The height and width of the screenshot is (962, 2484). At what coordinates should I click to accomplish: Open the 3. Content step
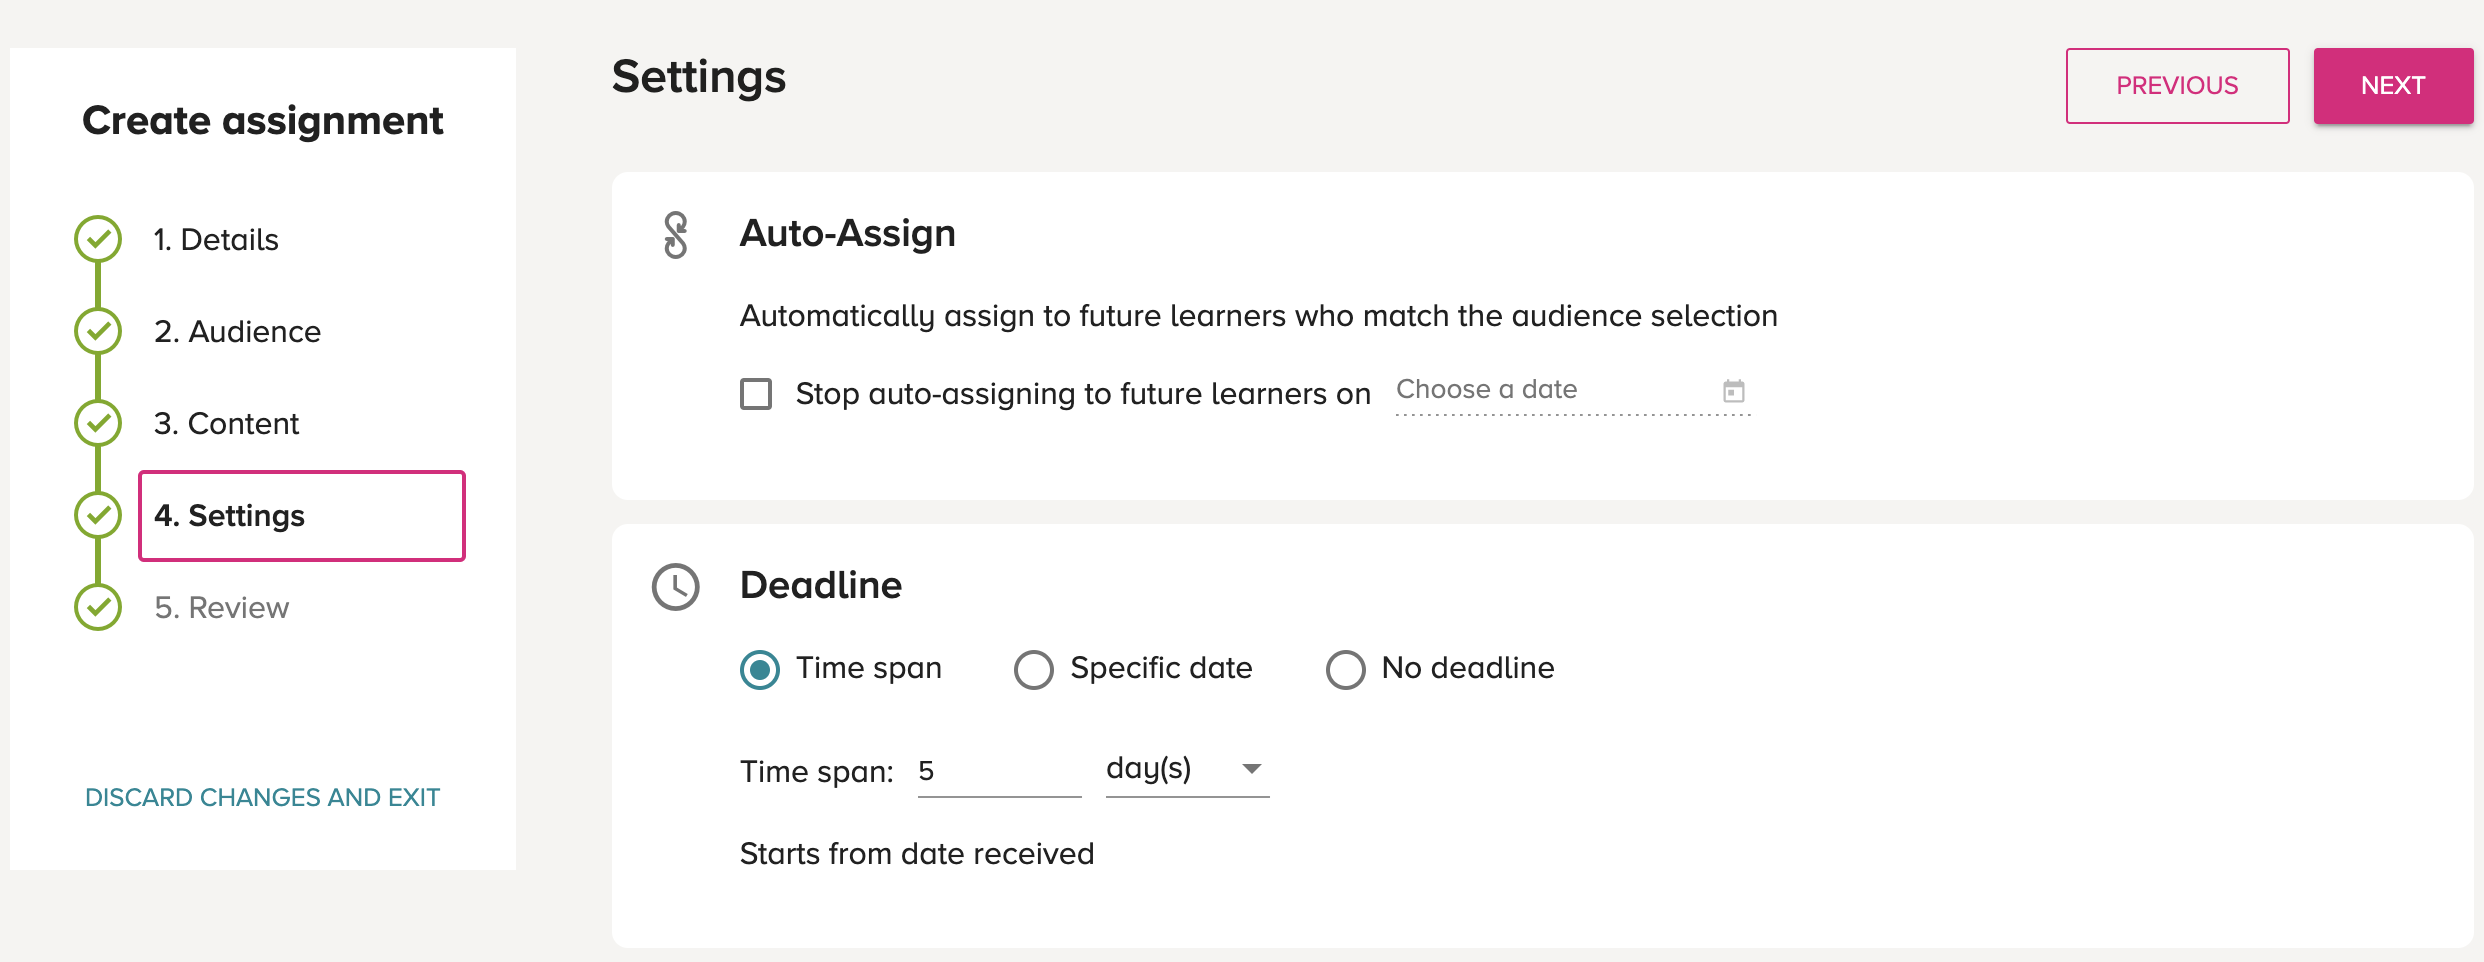click(226, 424)
